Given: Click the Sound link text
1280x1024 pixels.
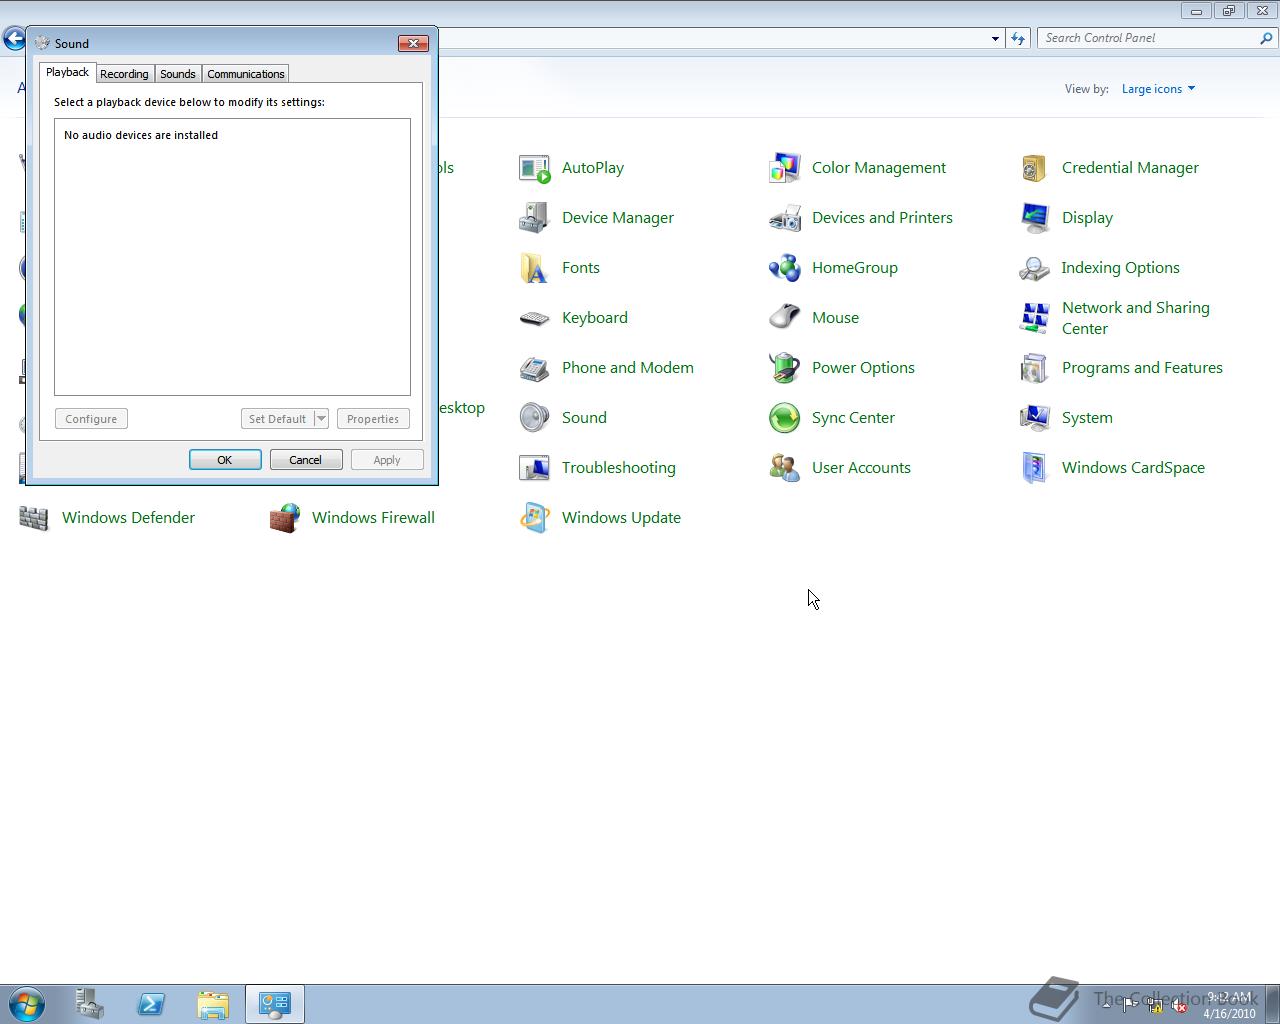Looking at the screenshot, I should (584, 418).
